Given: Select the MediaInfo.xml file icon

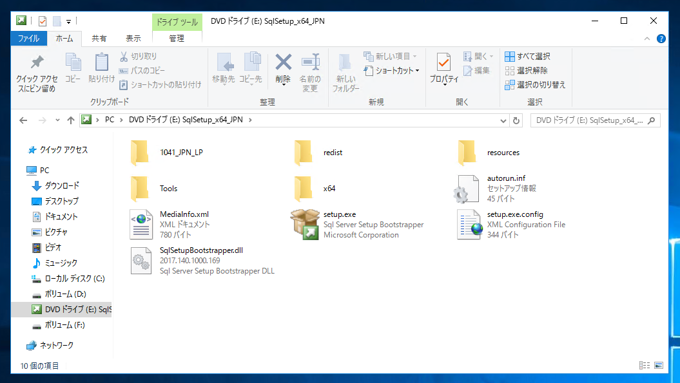Looking at the screenshot, I should pos(141,224).
